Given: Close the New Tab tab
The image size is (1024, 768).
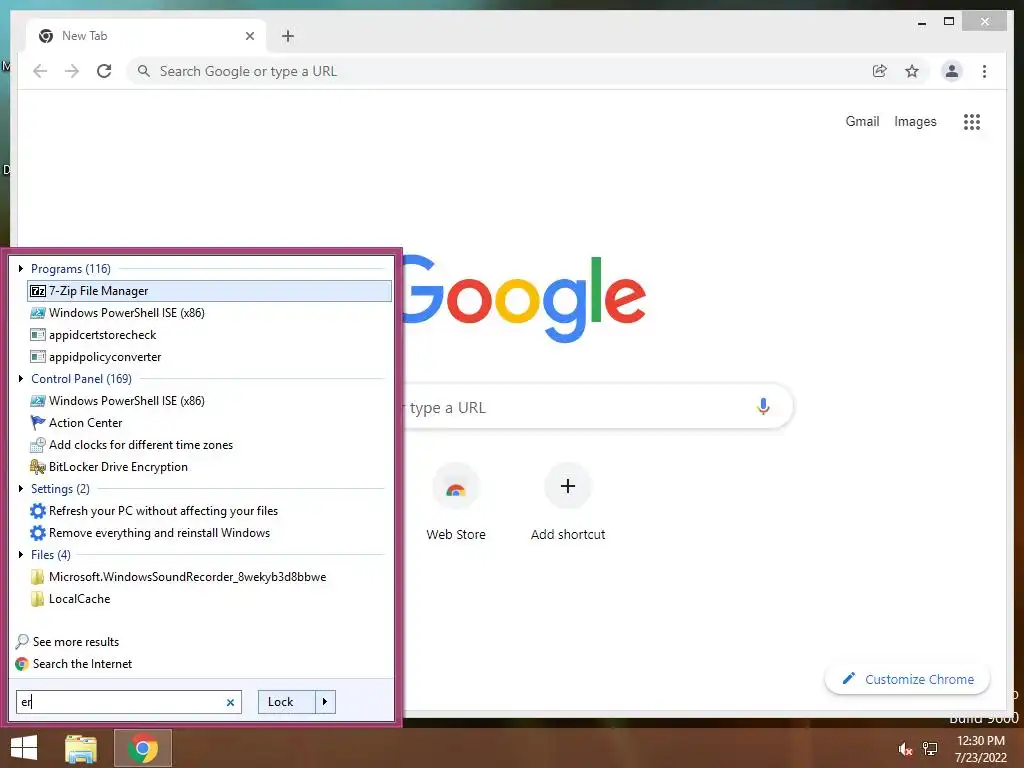Looking at the screenshot, I should click(249, 36).
